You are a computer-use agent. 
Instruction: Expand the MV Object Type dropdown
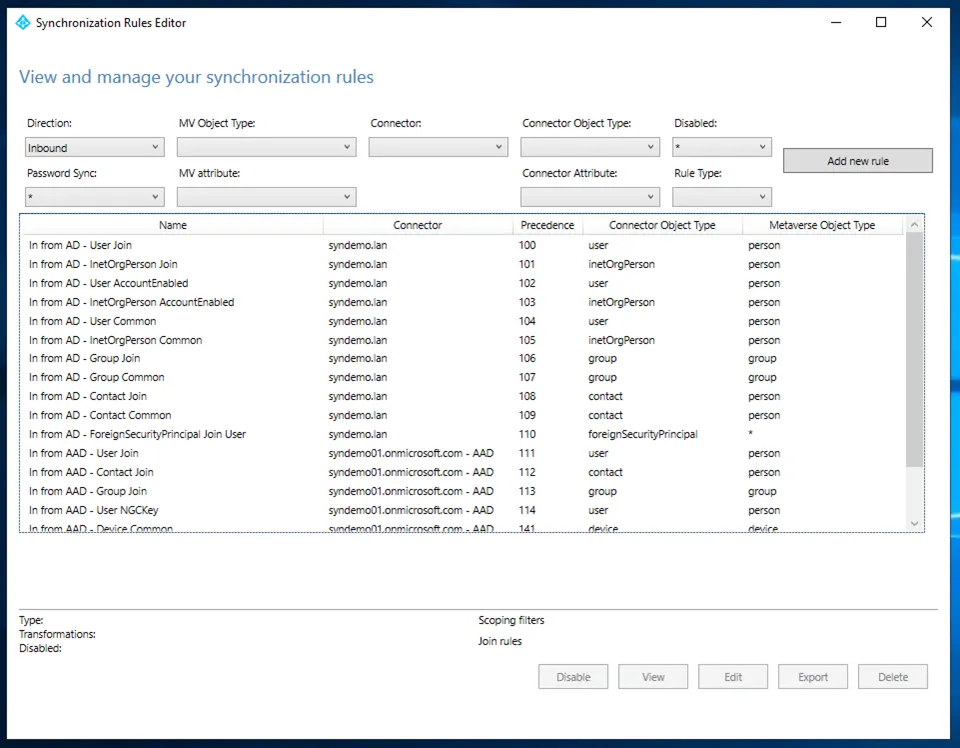click(x=266, y=147)
